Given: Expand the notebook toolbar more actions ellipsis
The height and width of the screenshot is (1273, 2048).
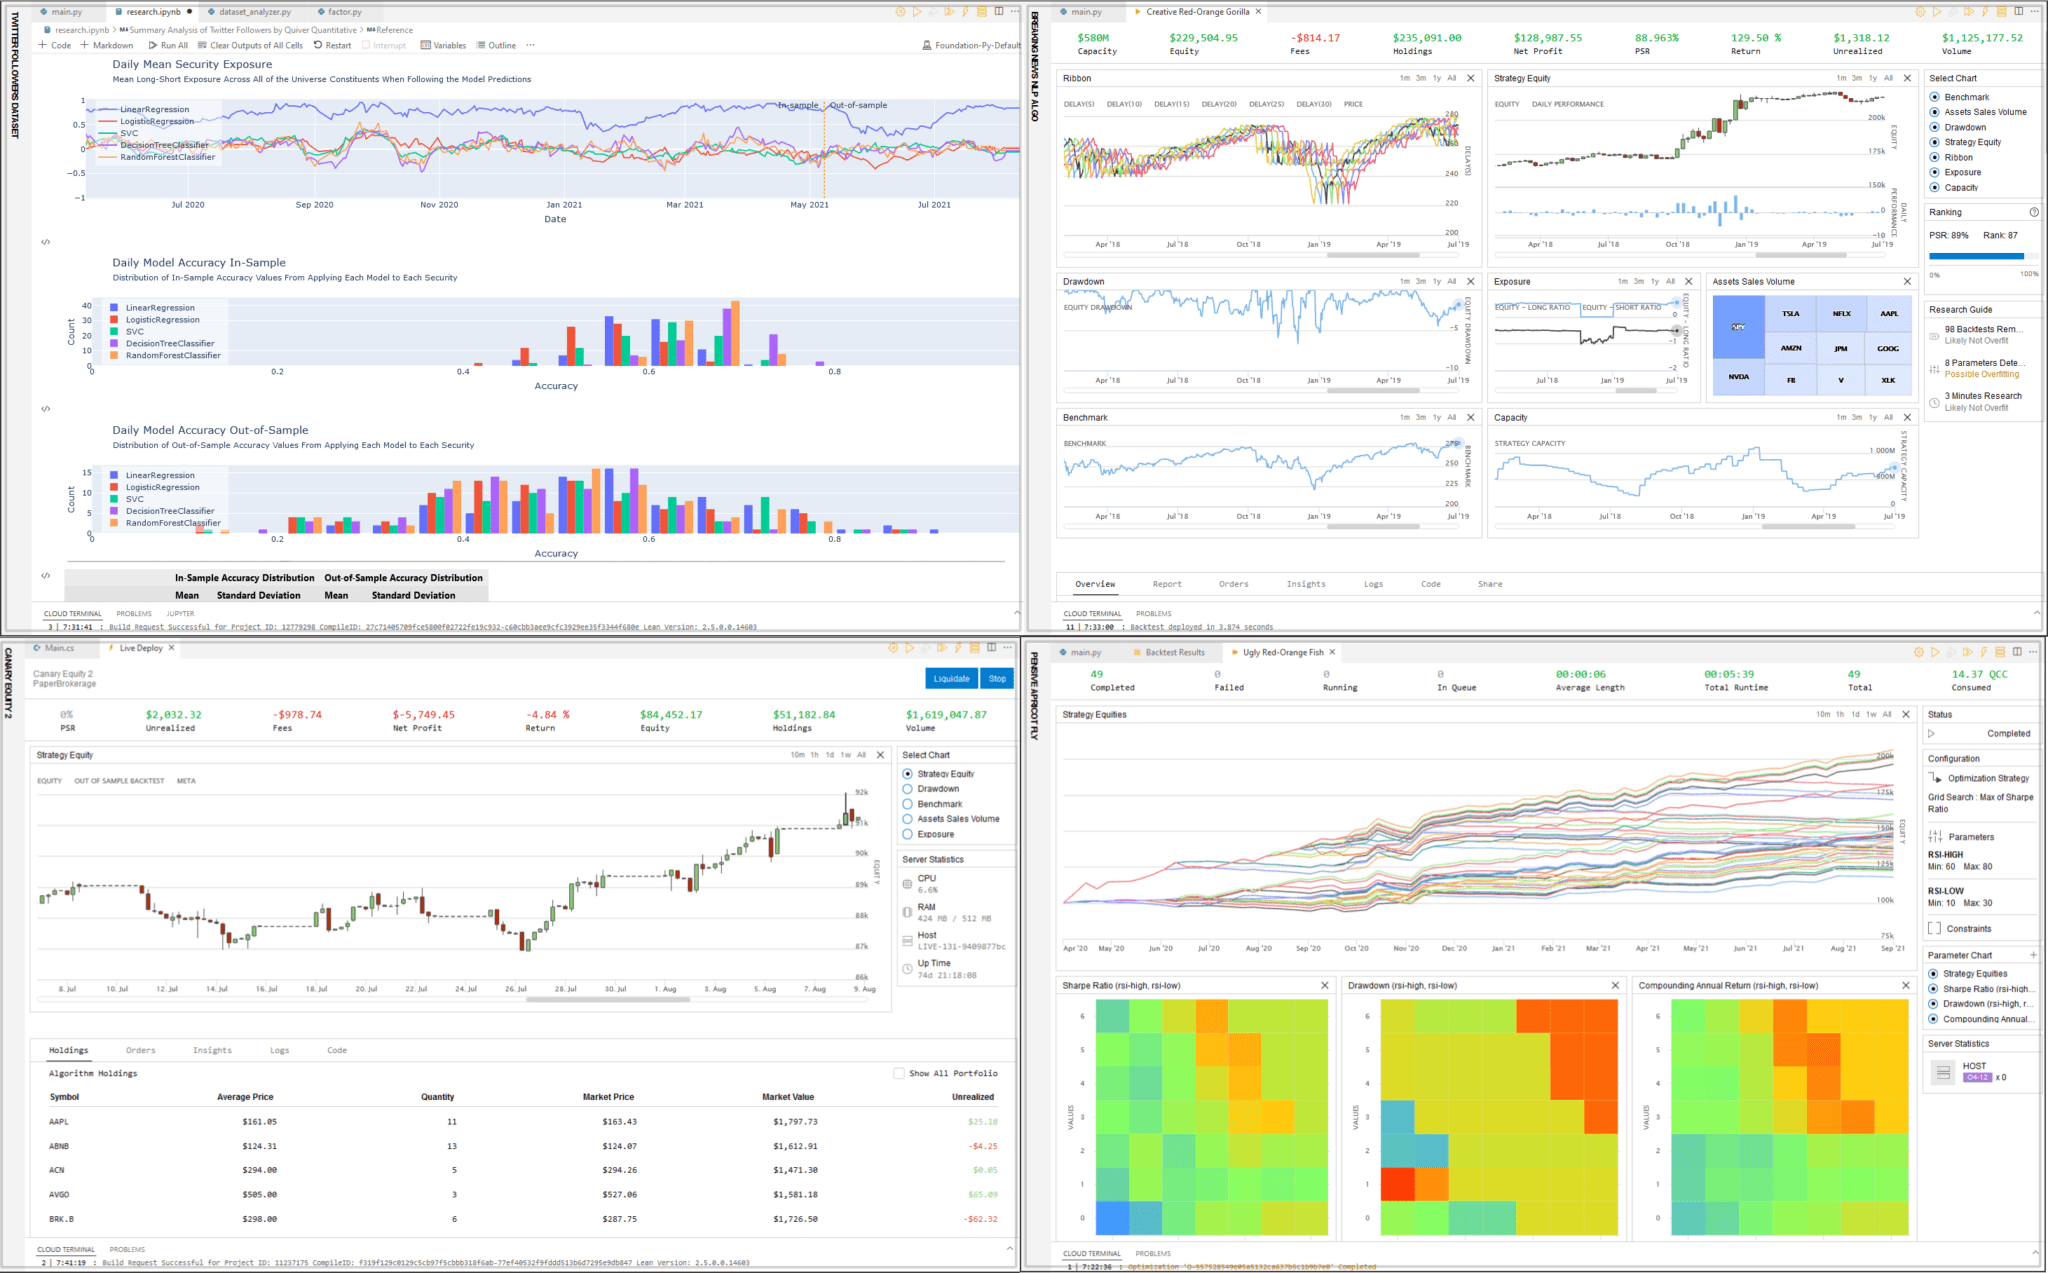Looking at the screenshot, I should pyautogui.click(x=530, y=45).
